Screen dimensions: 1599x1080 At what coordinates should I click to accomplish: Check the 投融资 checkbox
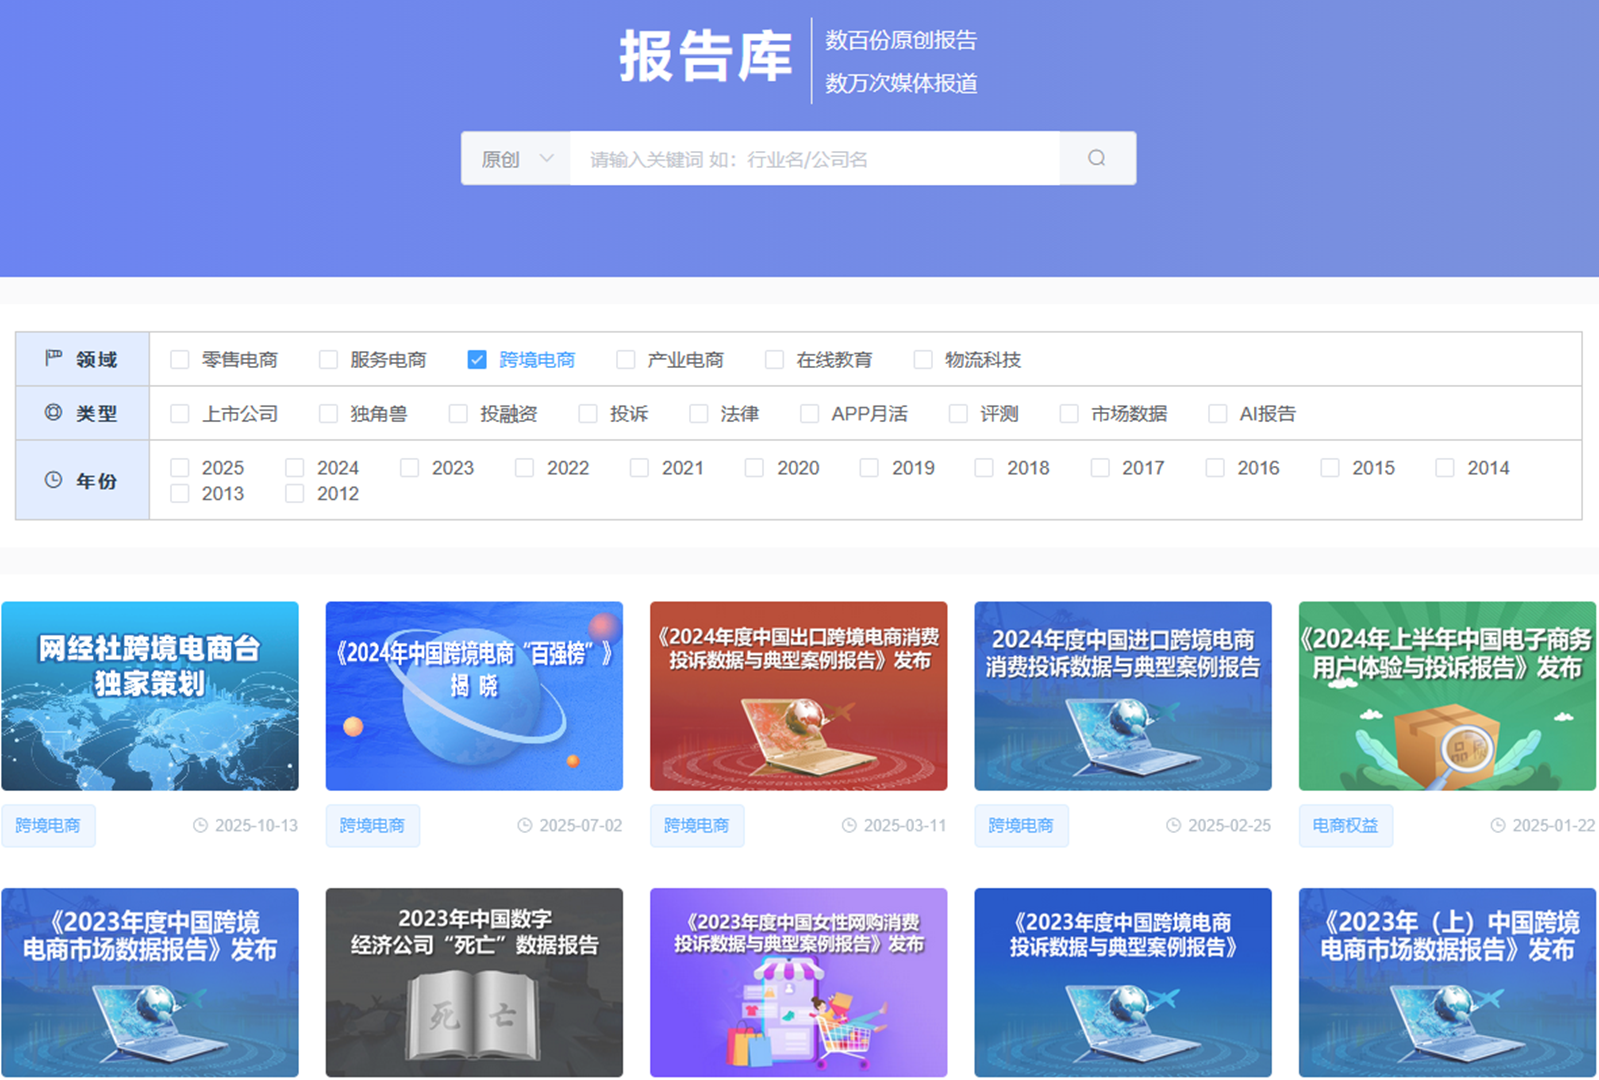[x=458, y=413]
